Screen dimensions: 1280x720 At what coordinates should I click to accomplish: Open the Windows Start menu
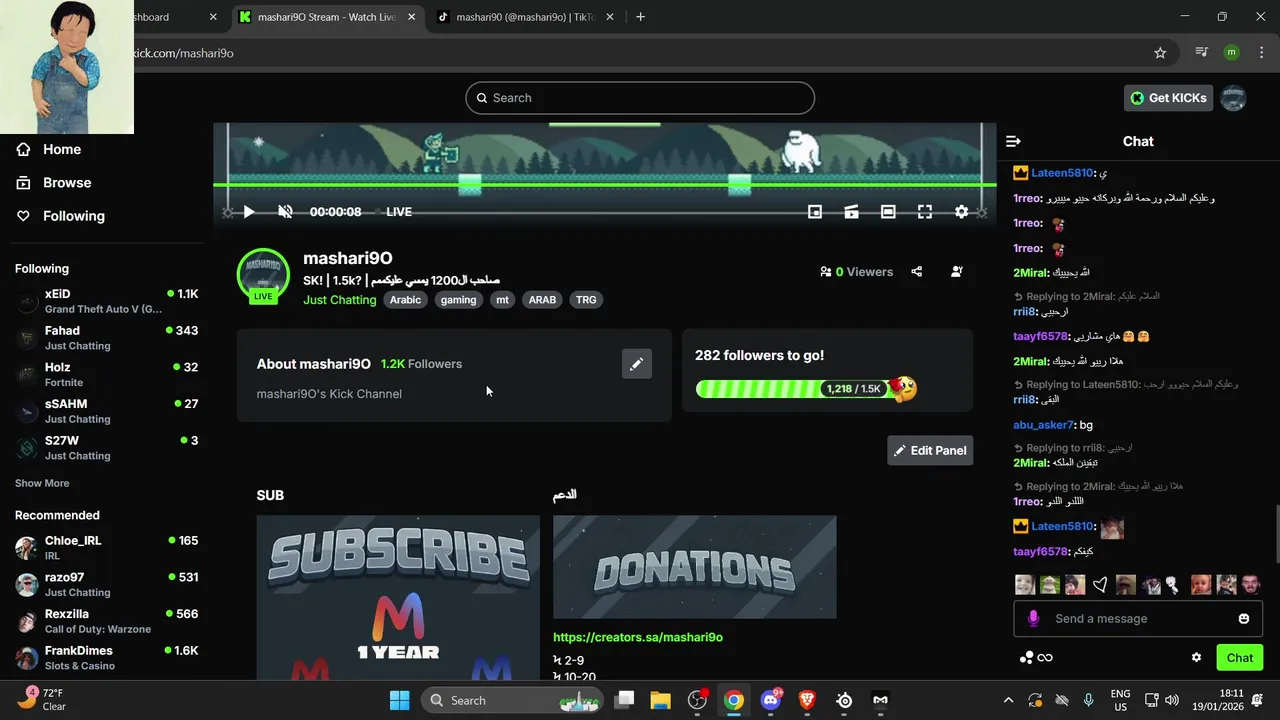399,700
